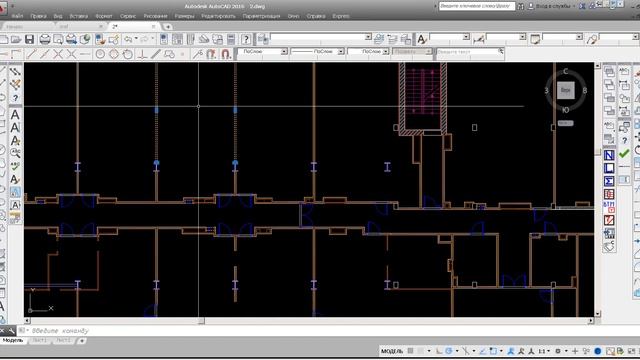640x360 pixels.
Task: Toggle МОДЕЛЬ space button in status bar
Action: point(391,351)
